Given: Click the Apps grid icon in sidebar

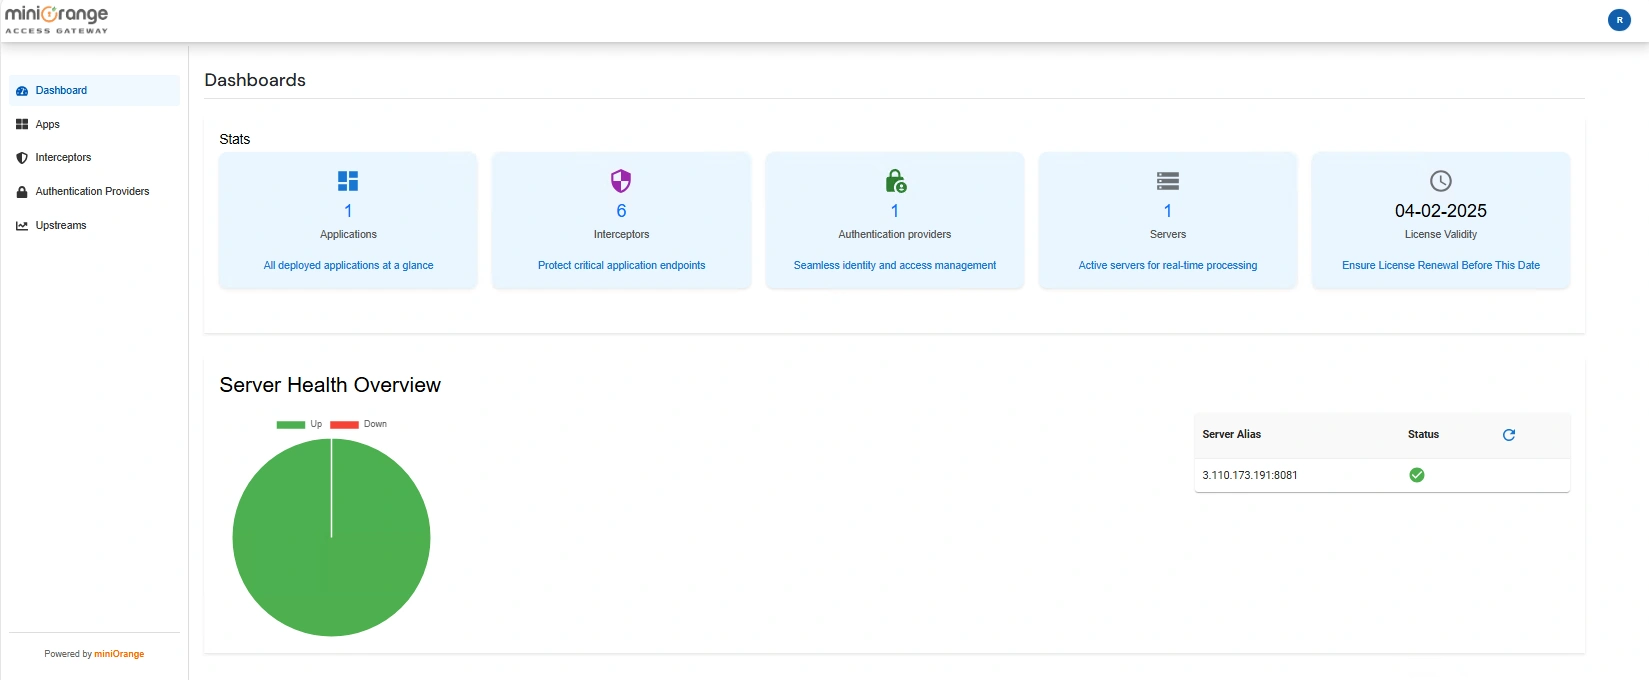Looking at the screenshot, I should point(22,124).
